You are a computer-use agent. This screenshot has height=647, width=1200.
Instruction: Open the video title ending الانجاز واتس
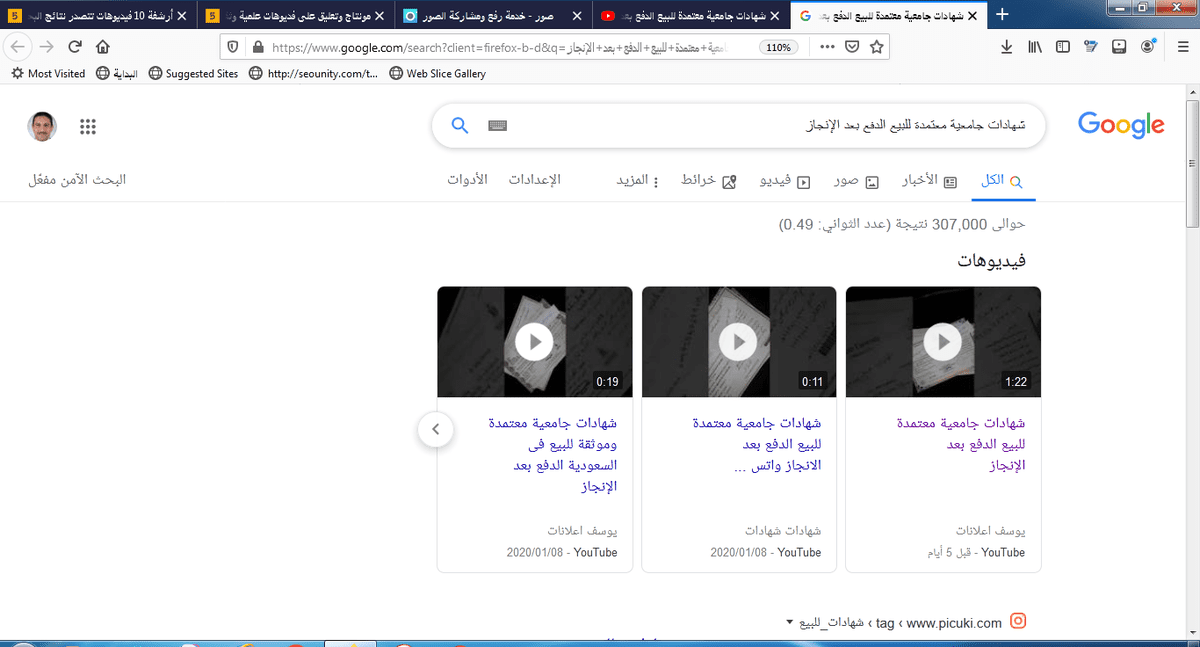click(756, 444)
